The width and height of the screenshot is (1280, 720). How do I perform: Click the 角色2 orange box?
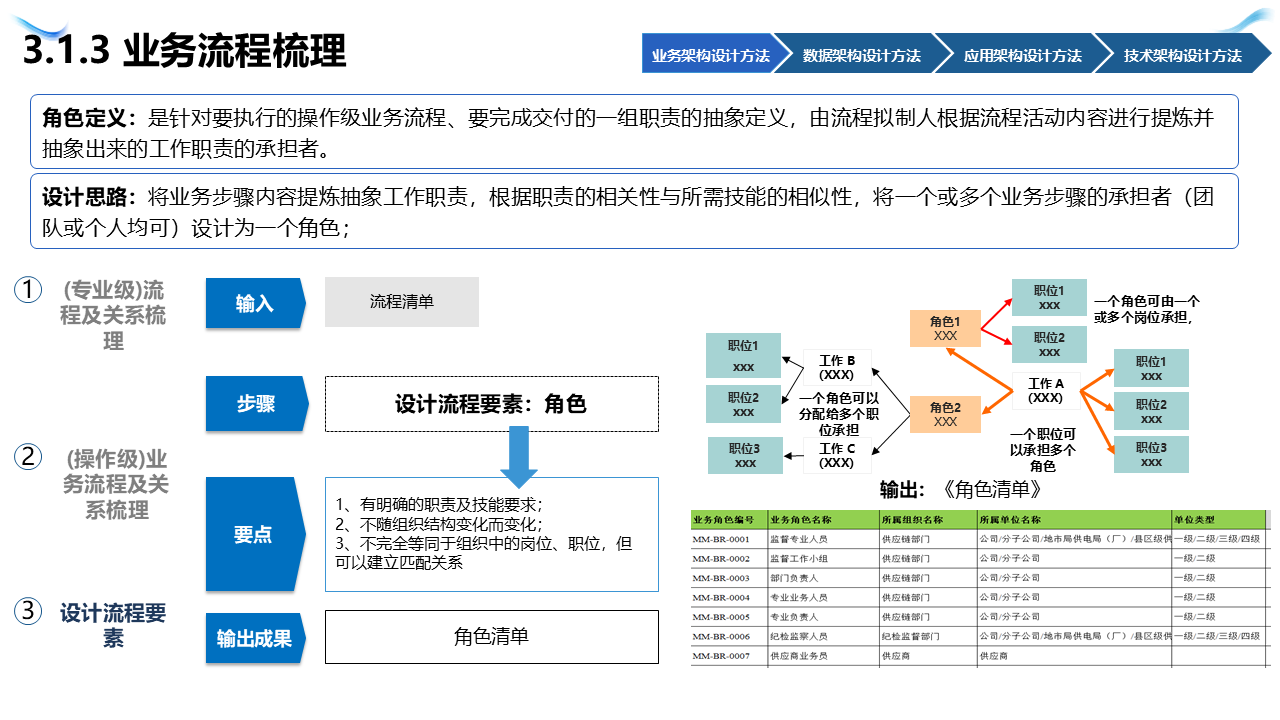click(x=945, y=413)
